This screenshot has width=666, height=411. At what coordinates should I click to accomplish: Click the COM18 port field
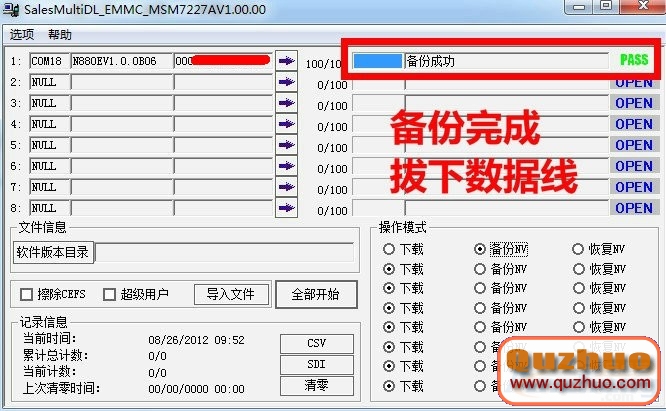[x=50, y=61]
